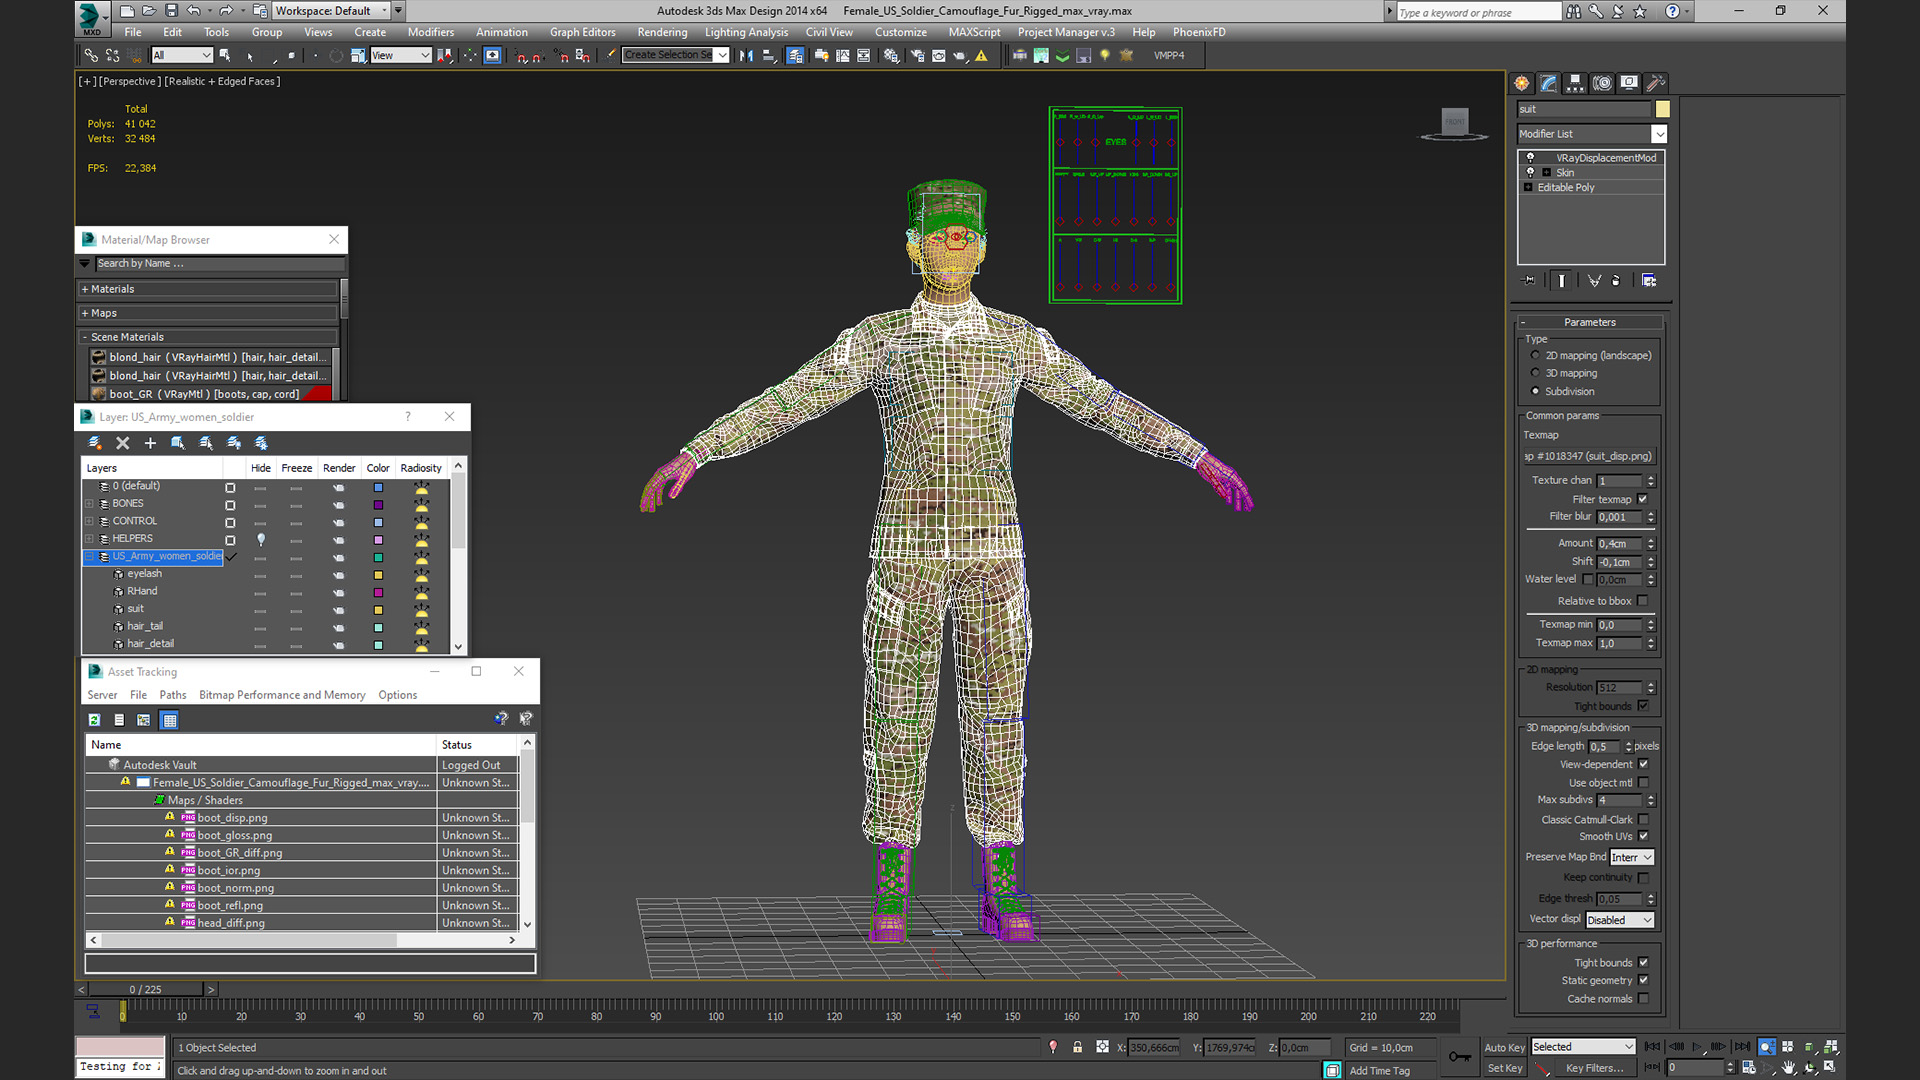The image size is (1920, 1080).
Task: Open the Modifiers menu
Action: (x=431, y=32)
